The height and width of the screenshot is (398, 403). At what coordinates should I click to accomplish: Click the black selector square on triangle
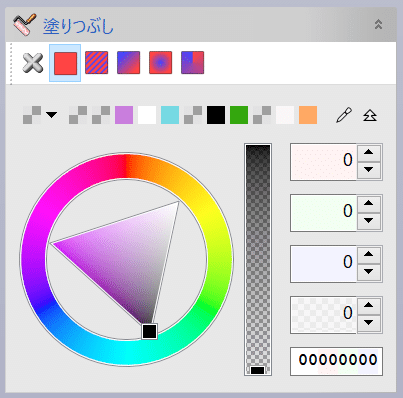click(x=149, y=331)
